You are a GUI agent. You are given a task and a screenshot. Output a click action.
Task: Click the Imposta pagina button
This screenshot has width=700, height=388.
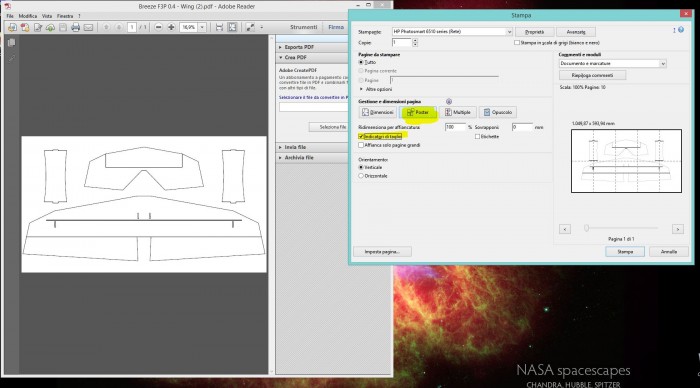pos(382,252)
